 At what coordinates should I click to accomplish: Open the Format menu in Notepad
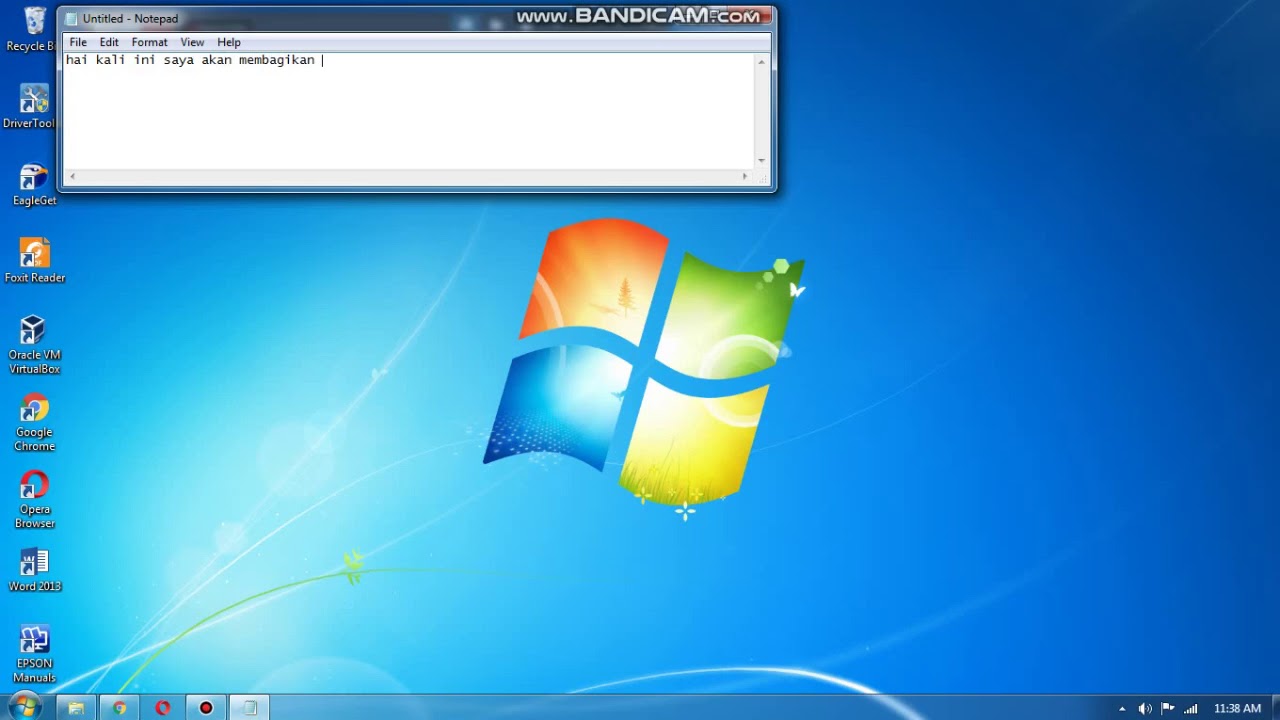coord(149,42)
